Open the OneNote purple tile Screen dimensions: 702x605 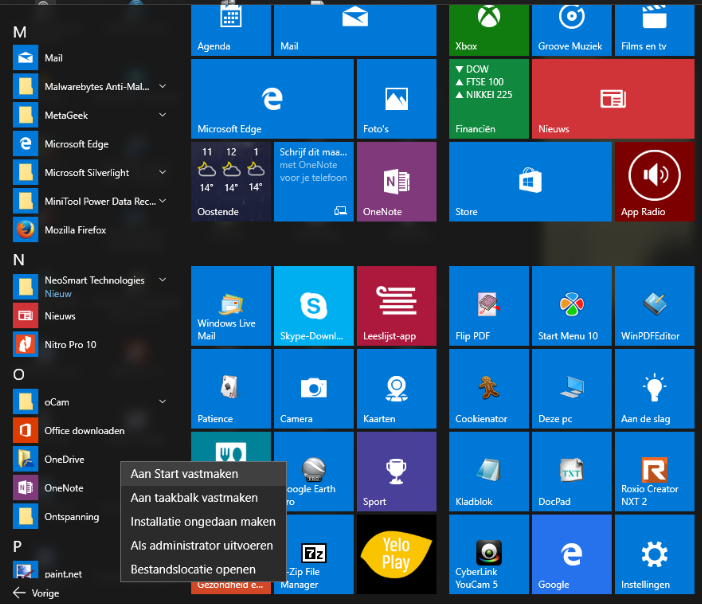tap(396, 181)
